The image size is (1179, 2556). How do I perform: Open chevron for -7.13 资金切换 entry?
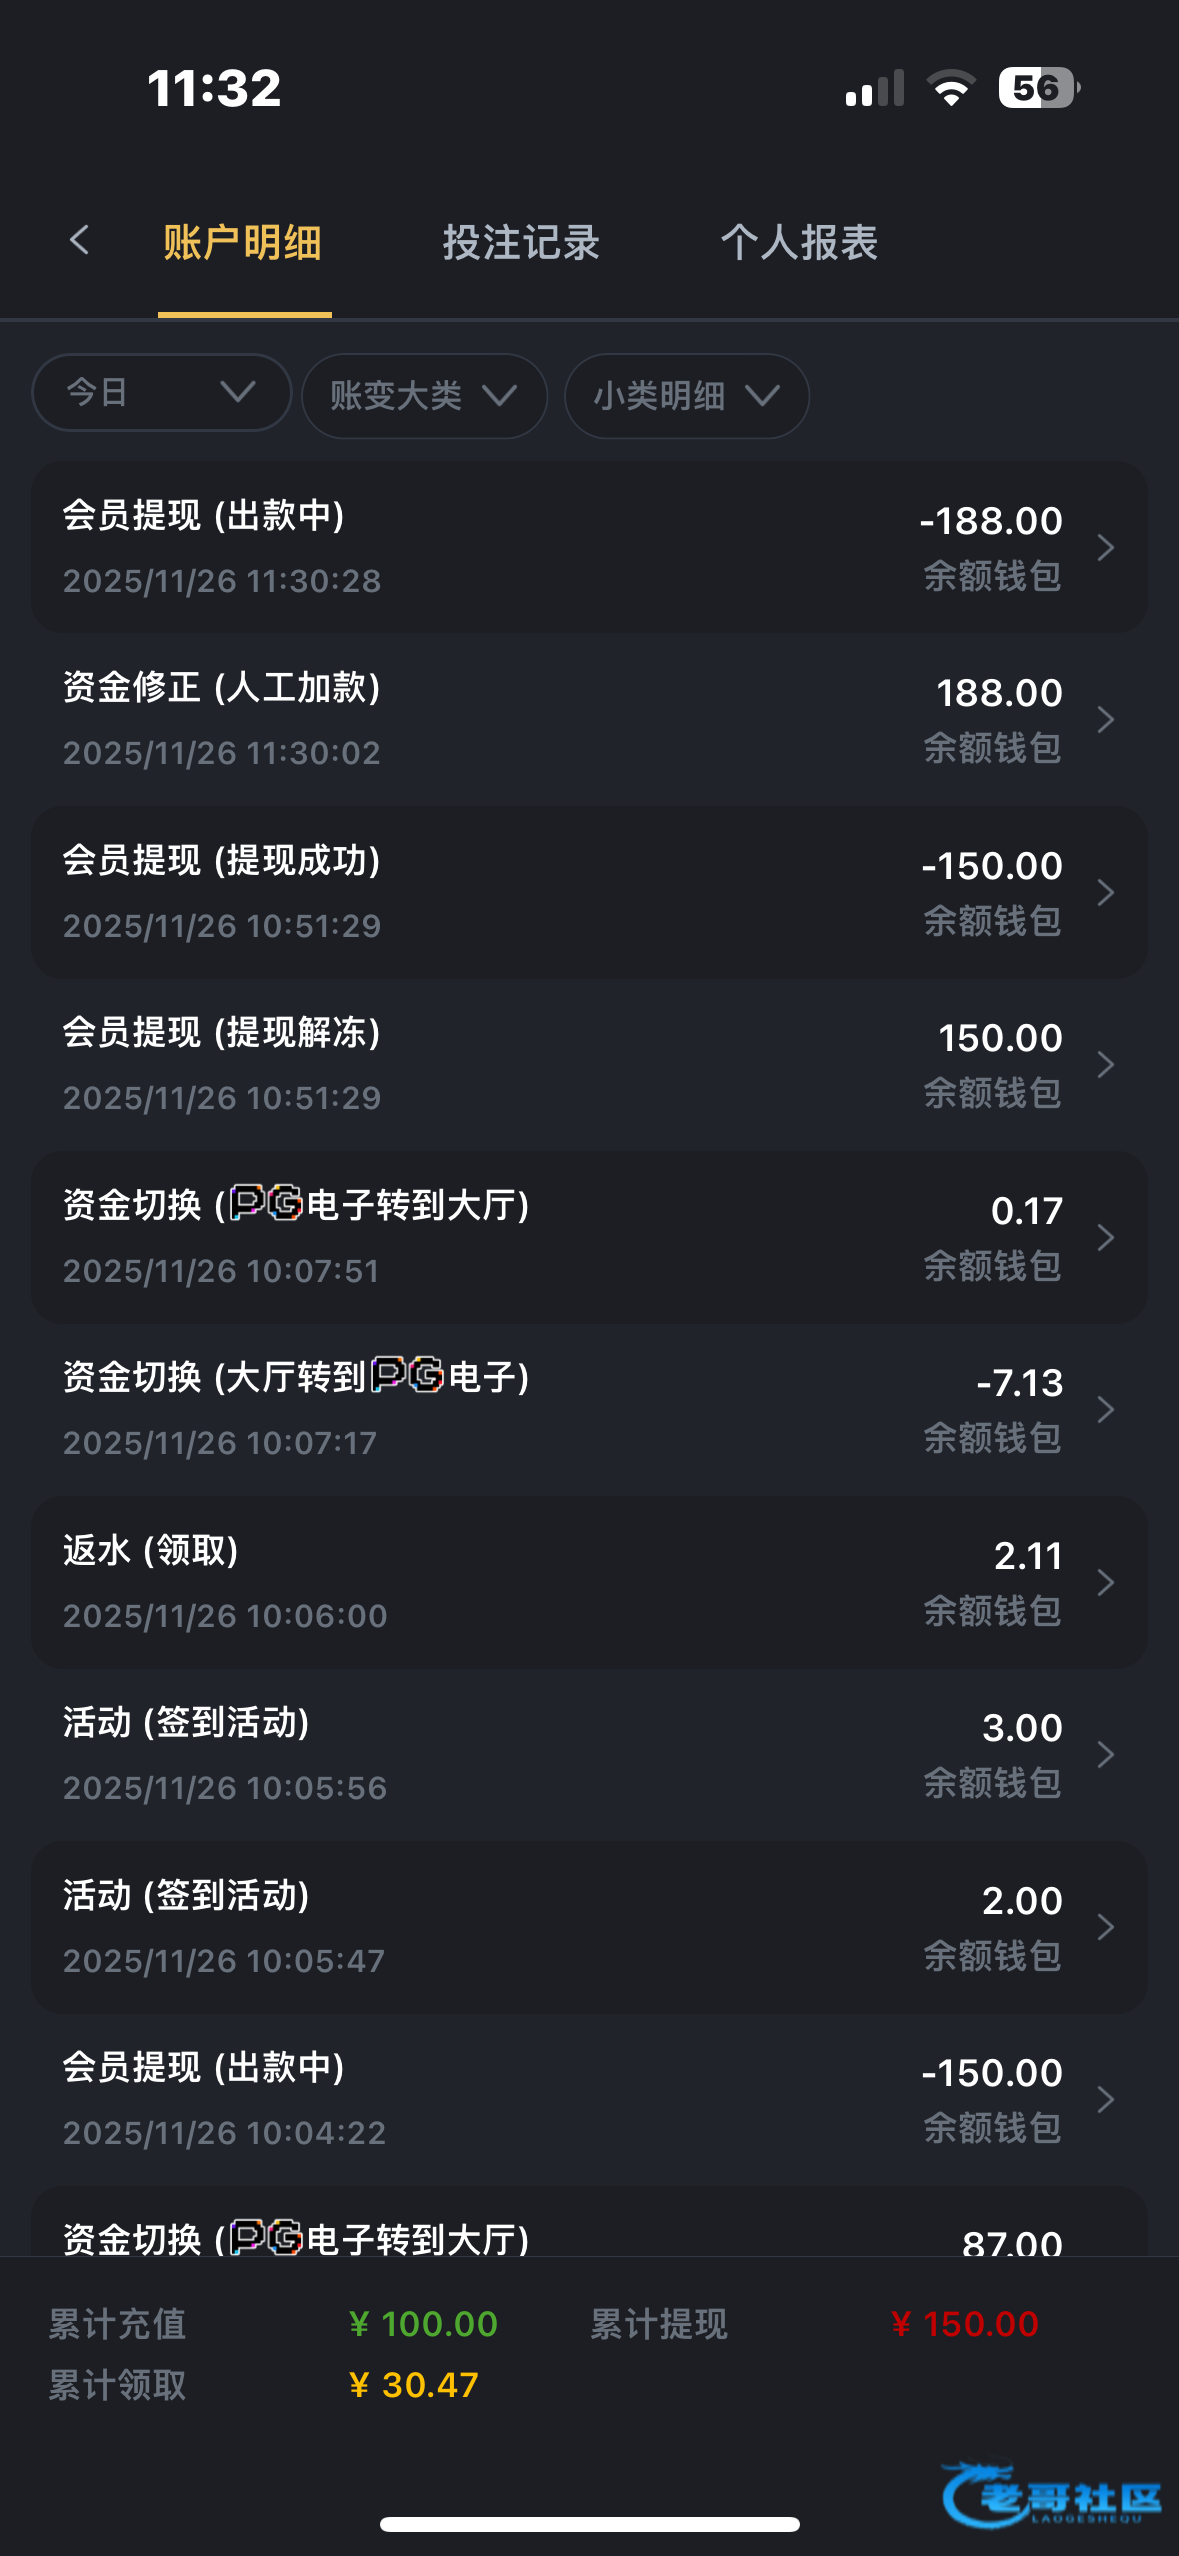[x=1105, y=1410]
